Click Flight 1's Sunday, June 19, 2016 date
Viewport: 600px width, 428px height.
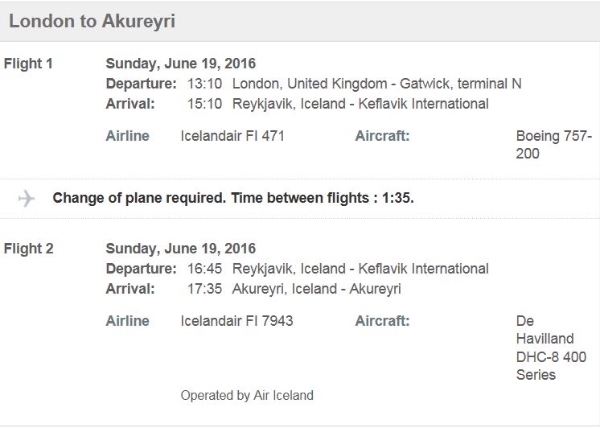tap(180, 64)
